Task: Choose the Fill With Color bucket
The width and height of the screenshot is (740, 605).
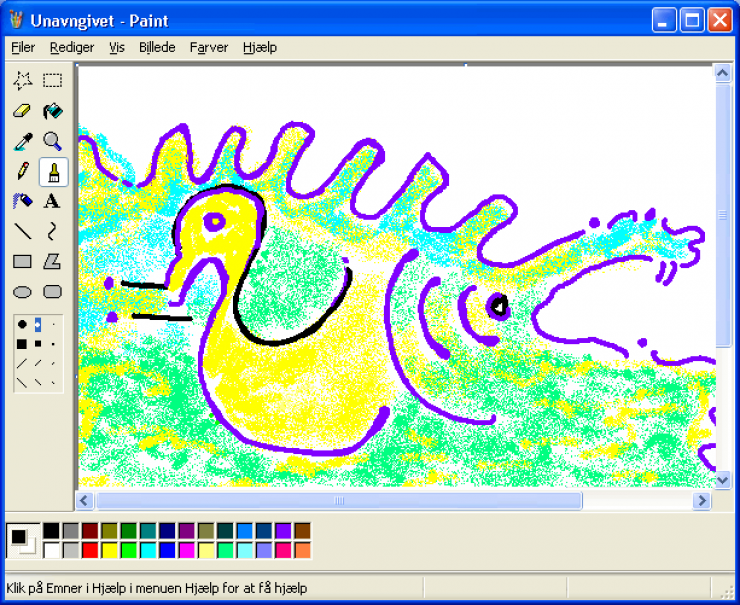Action: (x=52, y=111)
